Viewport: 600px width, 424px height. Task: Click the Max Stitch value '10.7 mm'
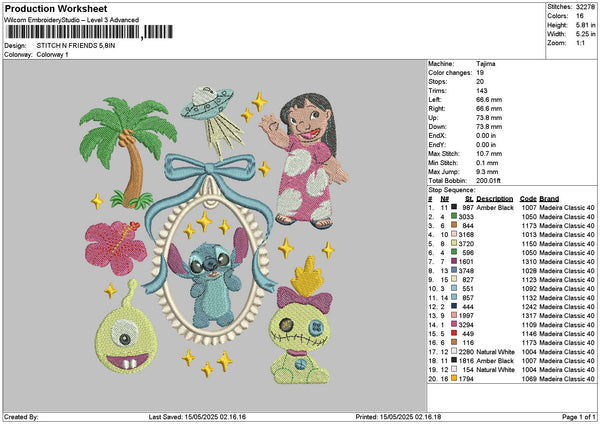tap(489, 154)
